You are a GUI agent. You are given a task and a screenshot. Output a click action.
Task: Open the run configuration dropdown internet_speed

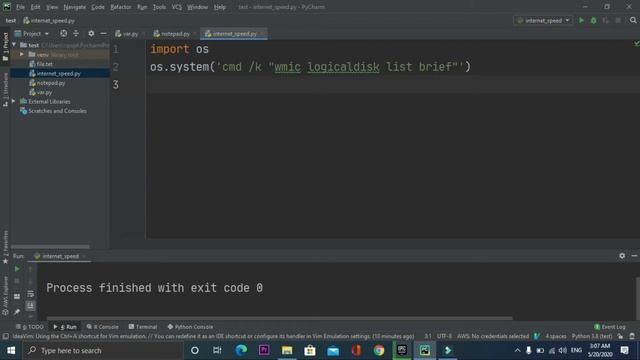tap(543, 20)
